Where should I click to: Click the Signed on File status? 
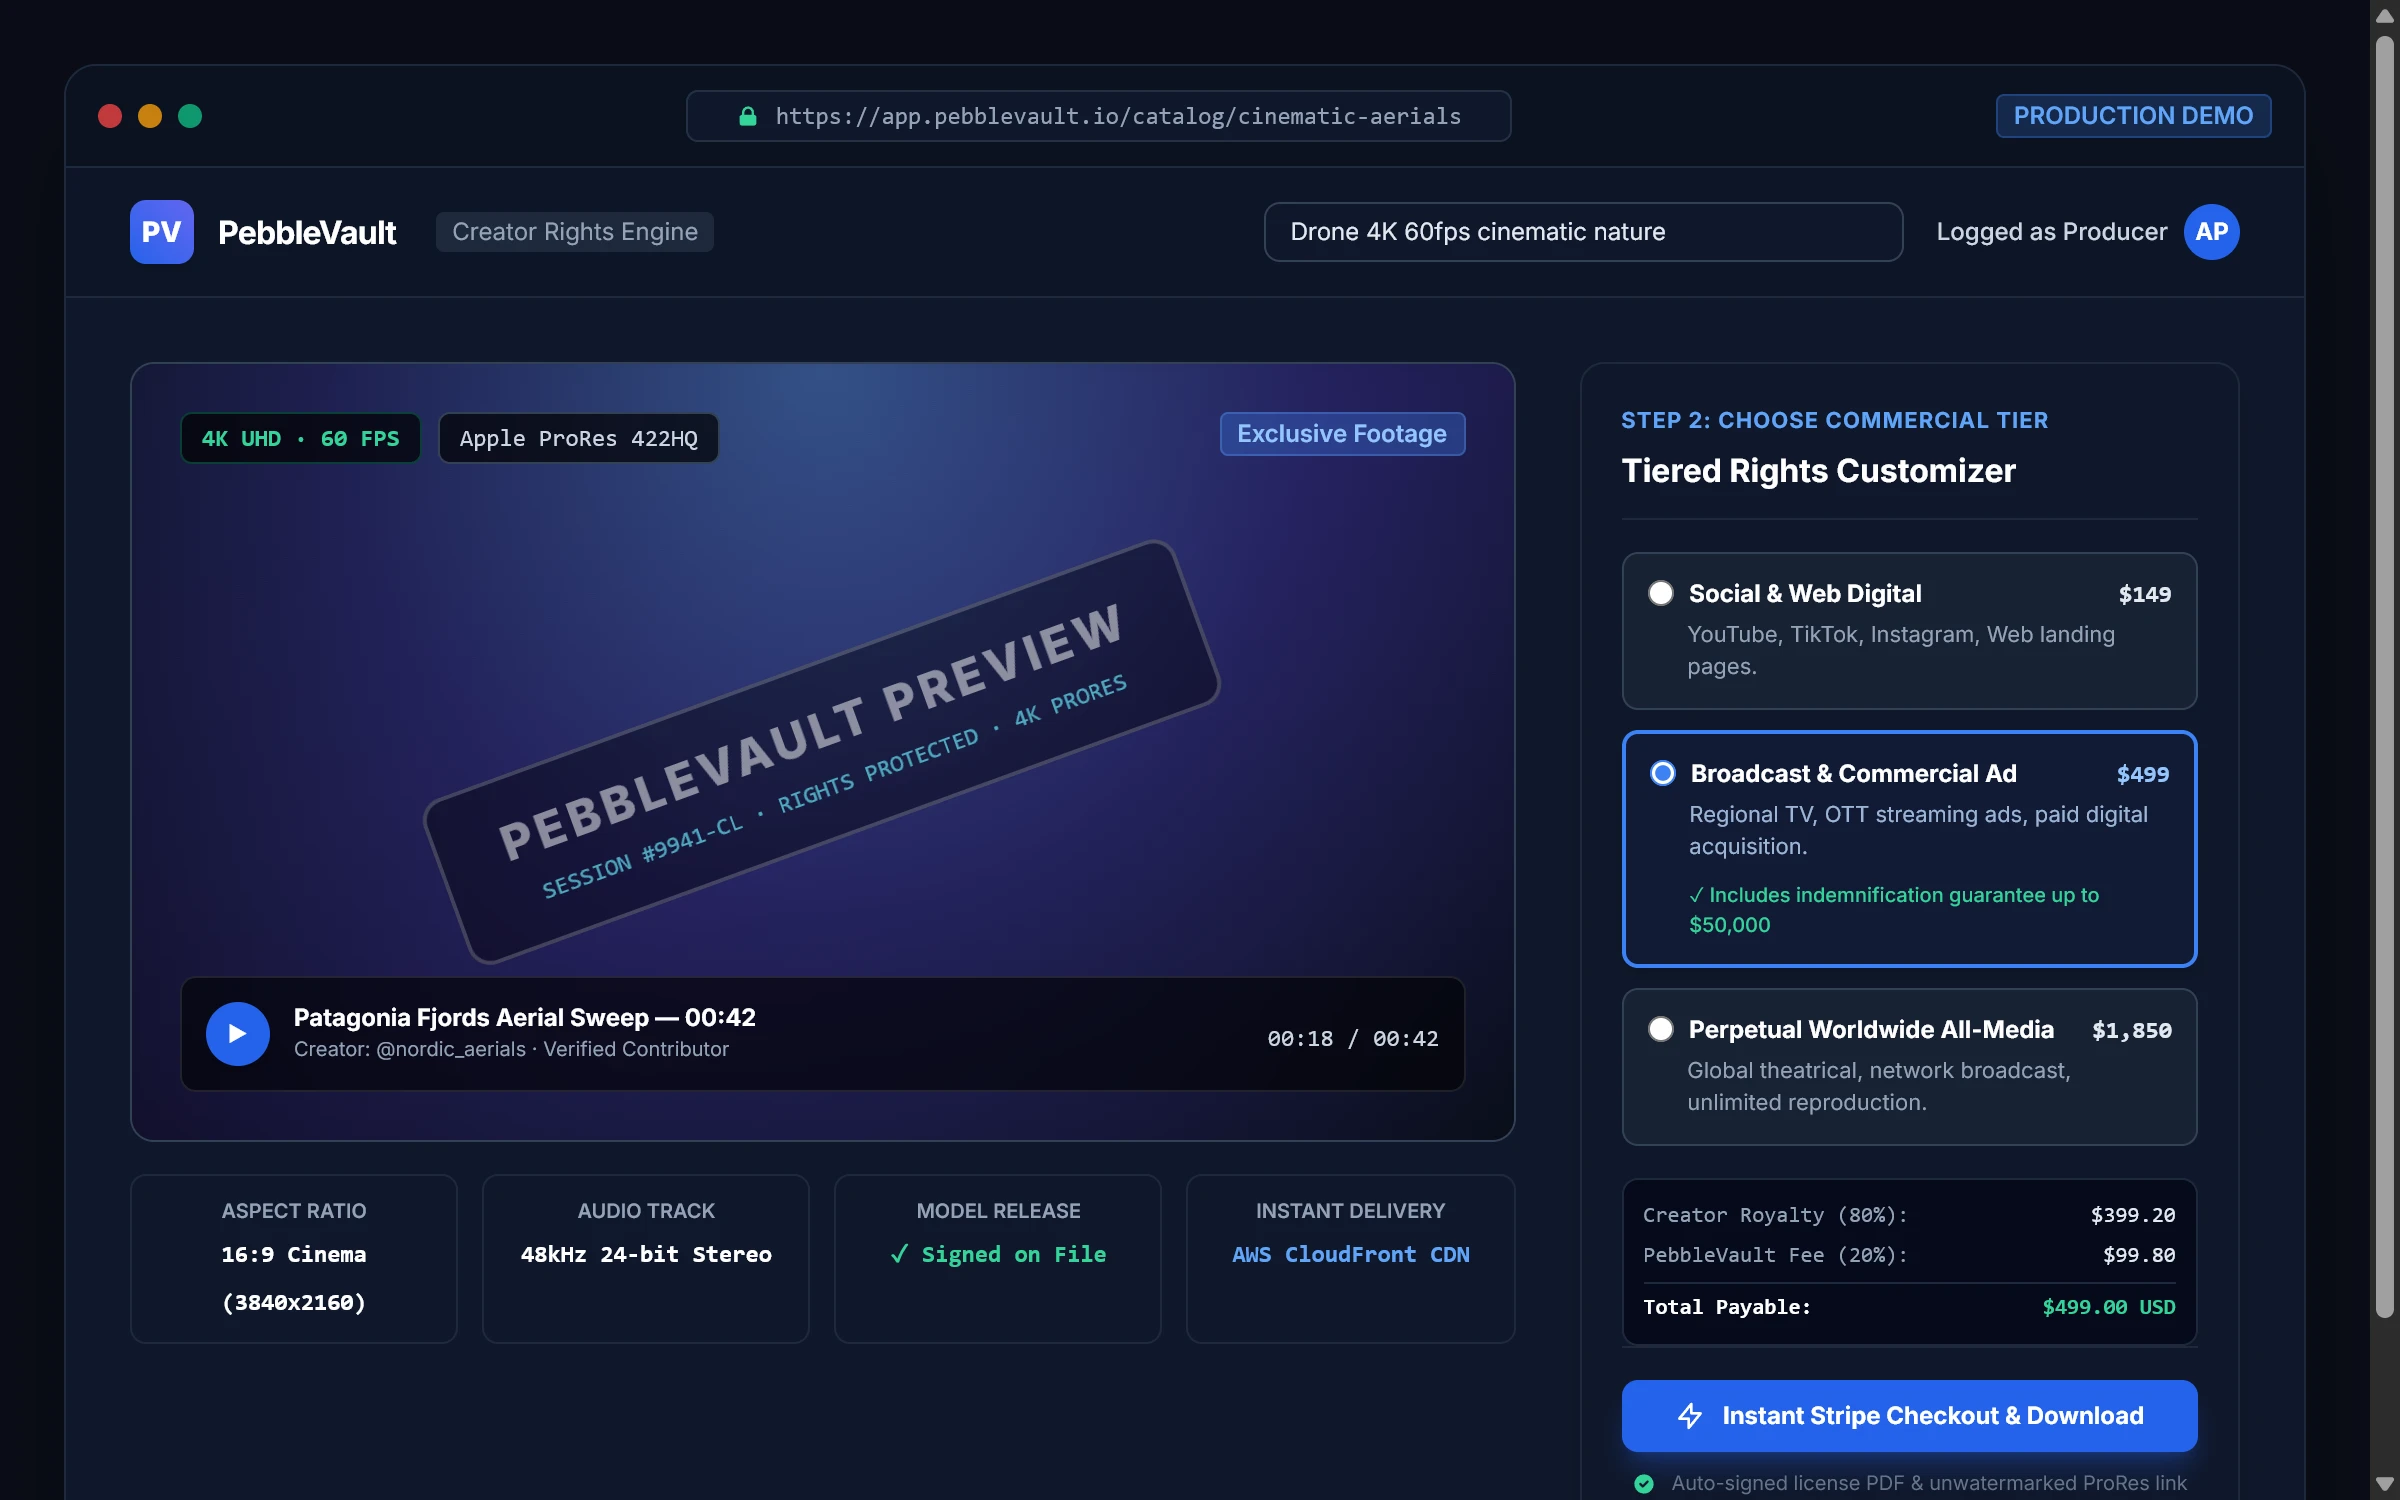[998, 1254]
